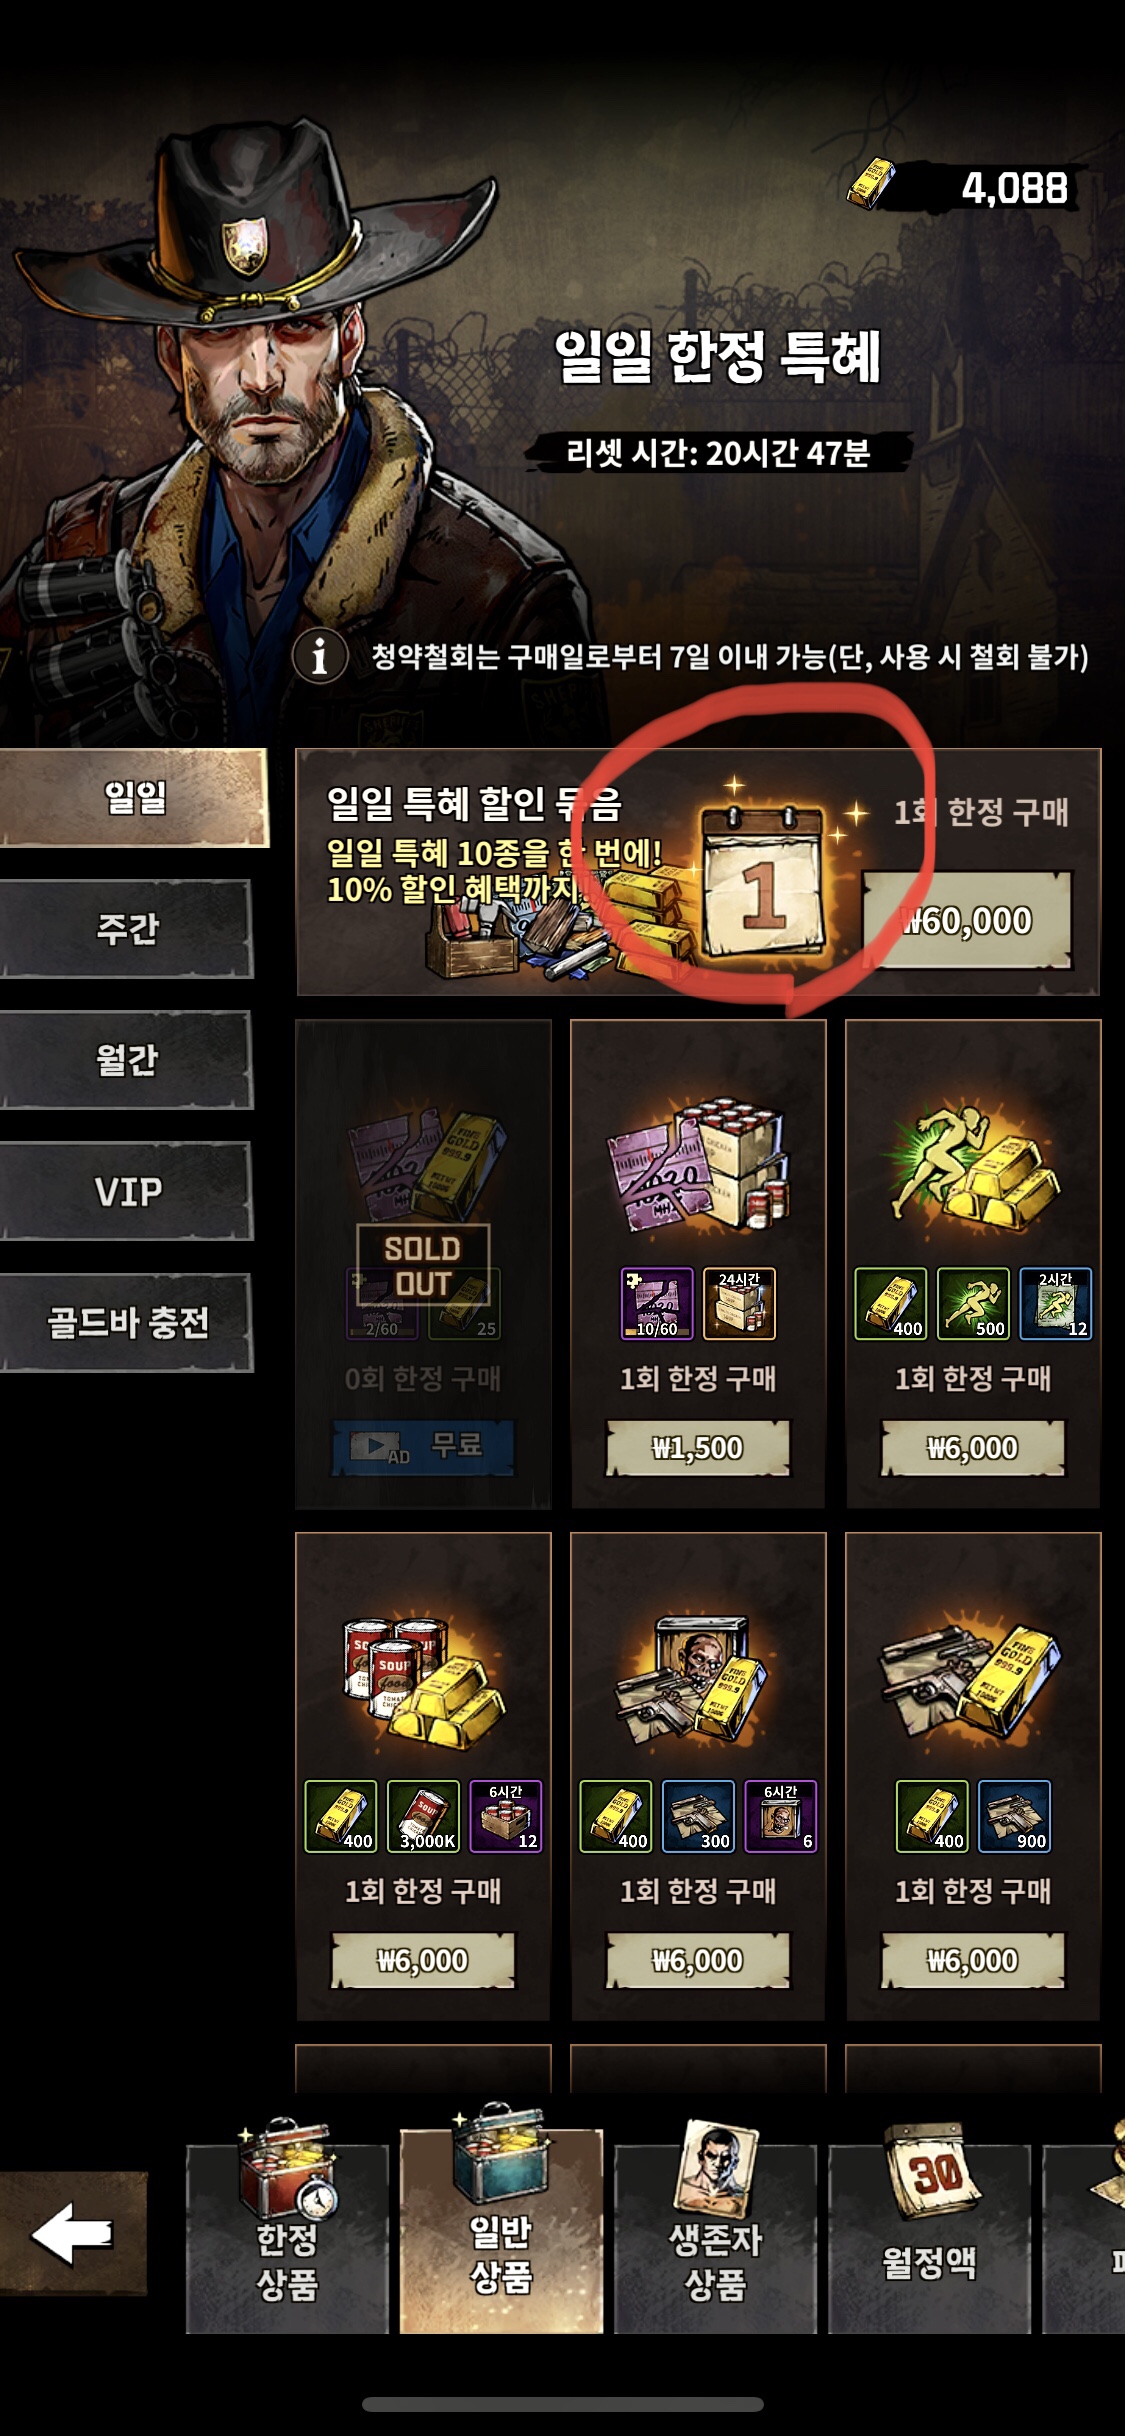Select the VIP side tab
The height and width of the screenshot is (2436, 1125).
tap(126, 1191)
